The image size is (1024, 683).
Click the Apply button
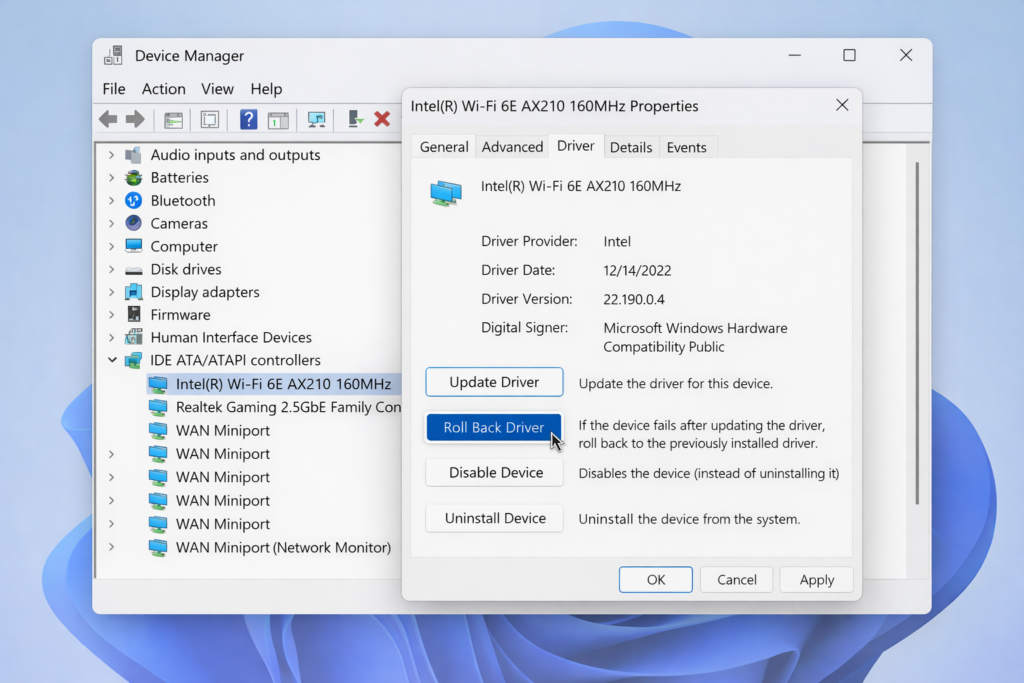(x=816, y=580)
